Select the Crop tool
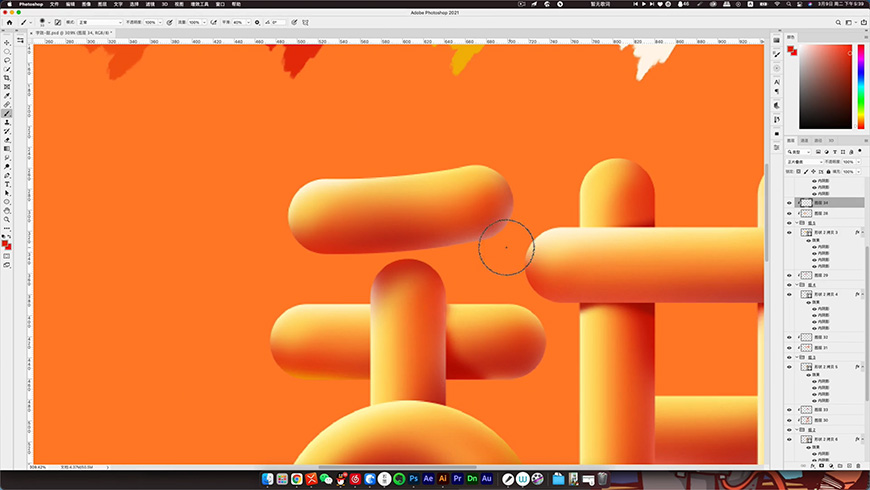The width and height of the screenshot is (870, 490). click(7, 78)
